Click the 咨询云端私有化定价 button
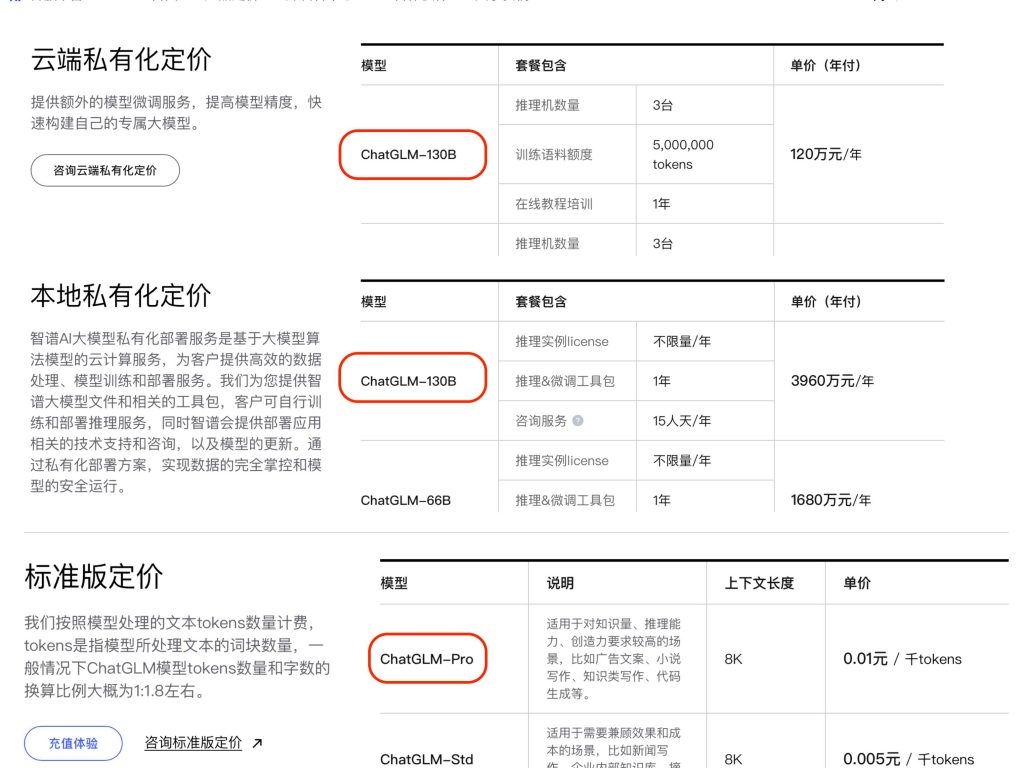Screen dimensions: 1024x768 [x=105, y=170]
